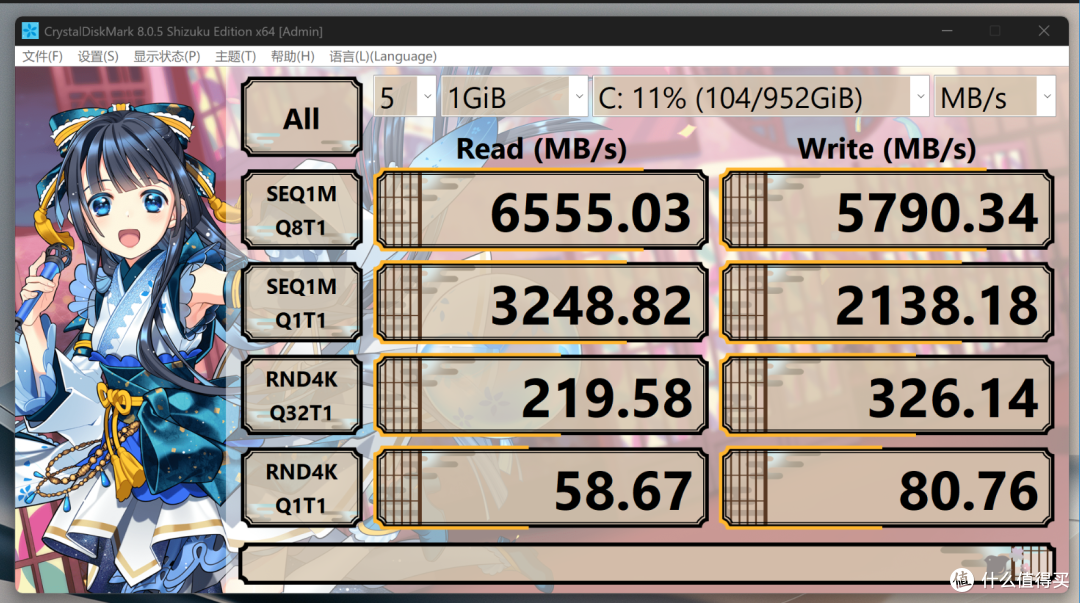Viewport: 1080px width, 603px height.
Task: Click the Read (MB/s) column header
Action: pos(541,149)
